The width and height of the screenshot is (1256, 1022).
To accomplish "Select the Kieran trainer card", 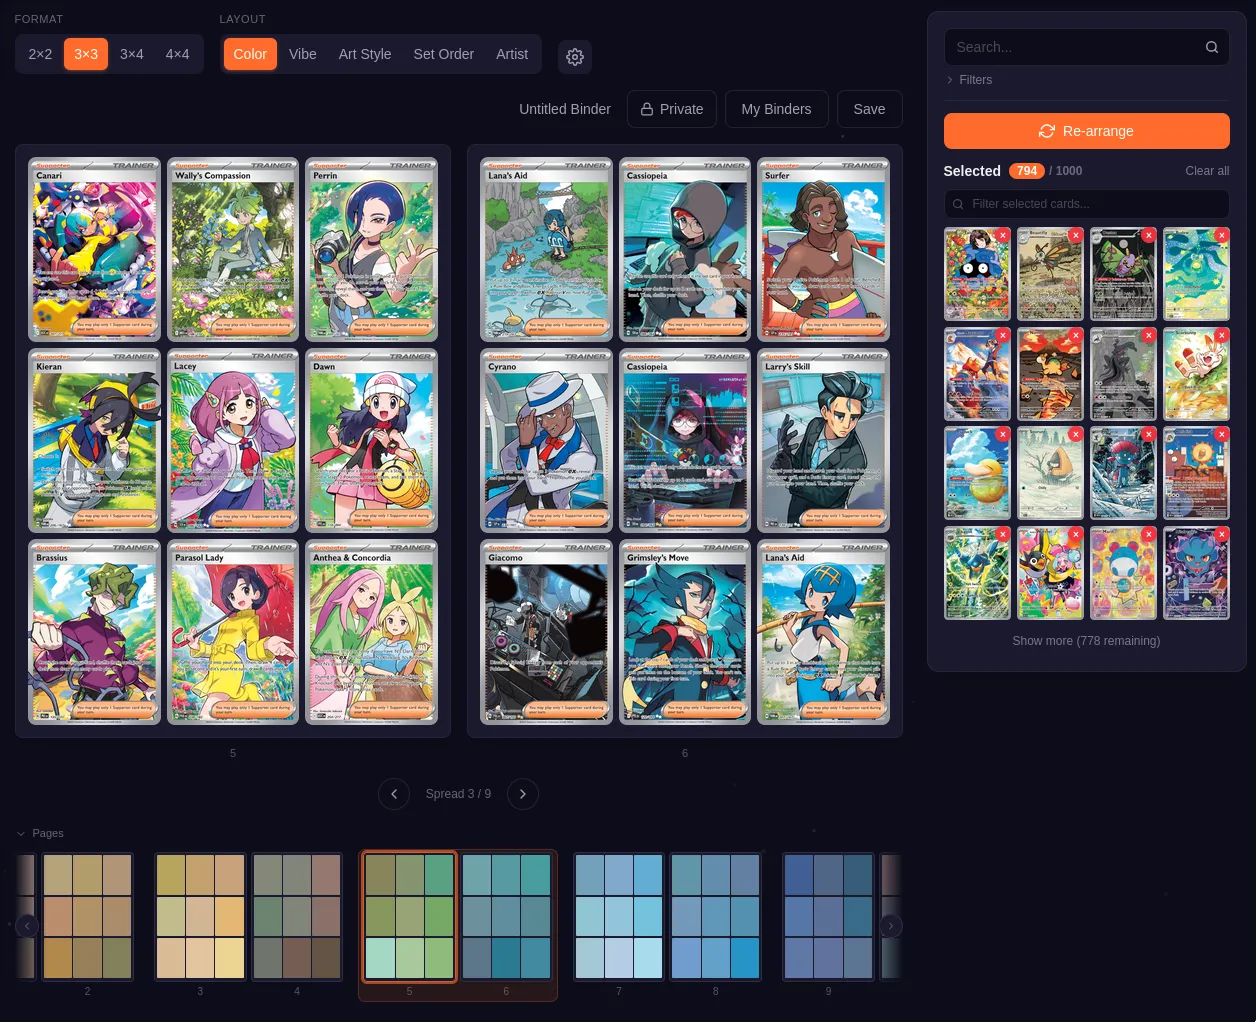I will (94, 441).
